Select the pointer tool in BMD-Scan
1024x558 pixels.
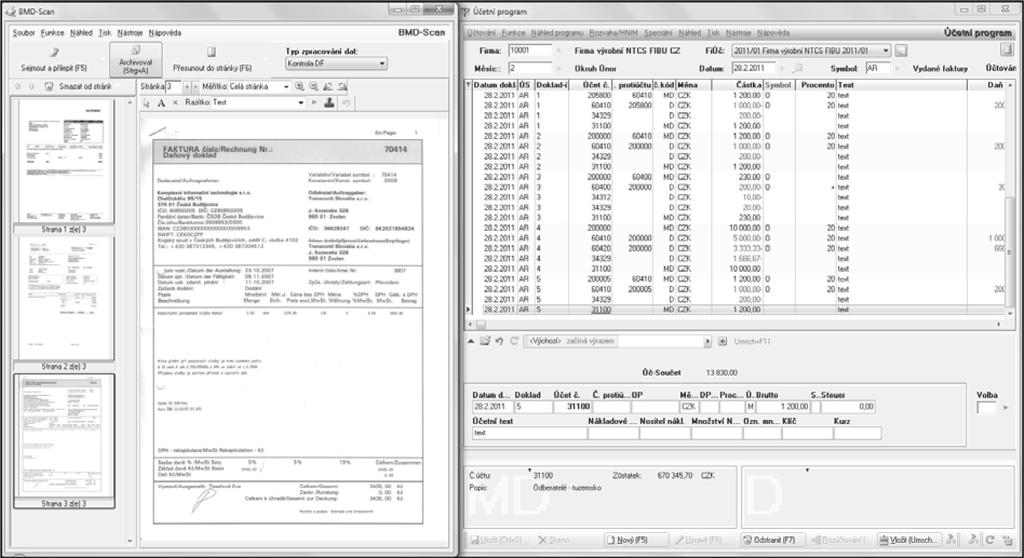(146, 103)
